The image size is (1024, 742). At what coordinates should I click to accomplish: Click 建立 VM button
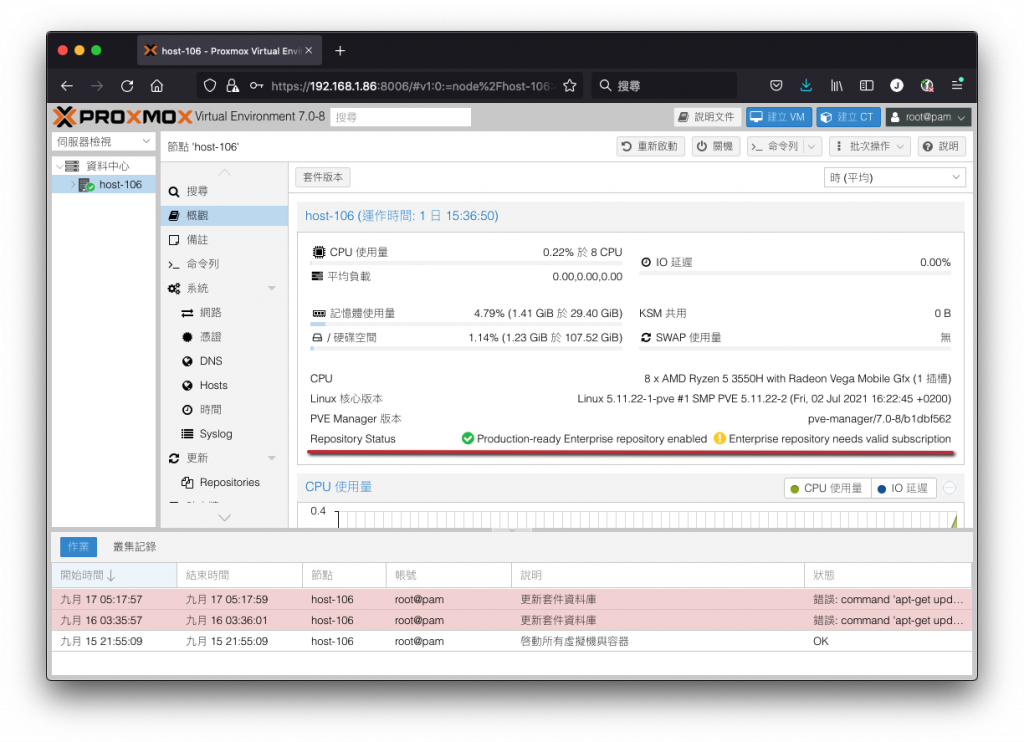[778, 117]
